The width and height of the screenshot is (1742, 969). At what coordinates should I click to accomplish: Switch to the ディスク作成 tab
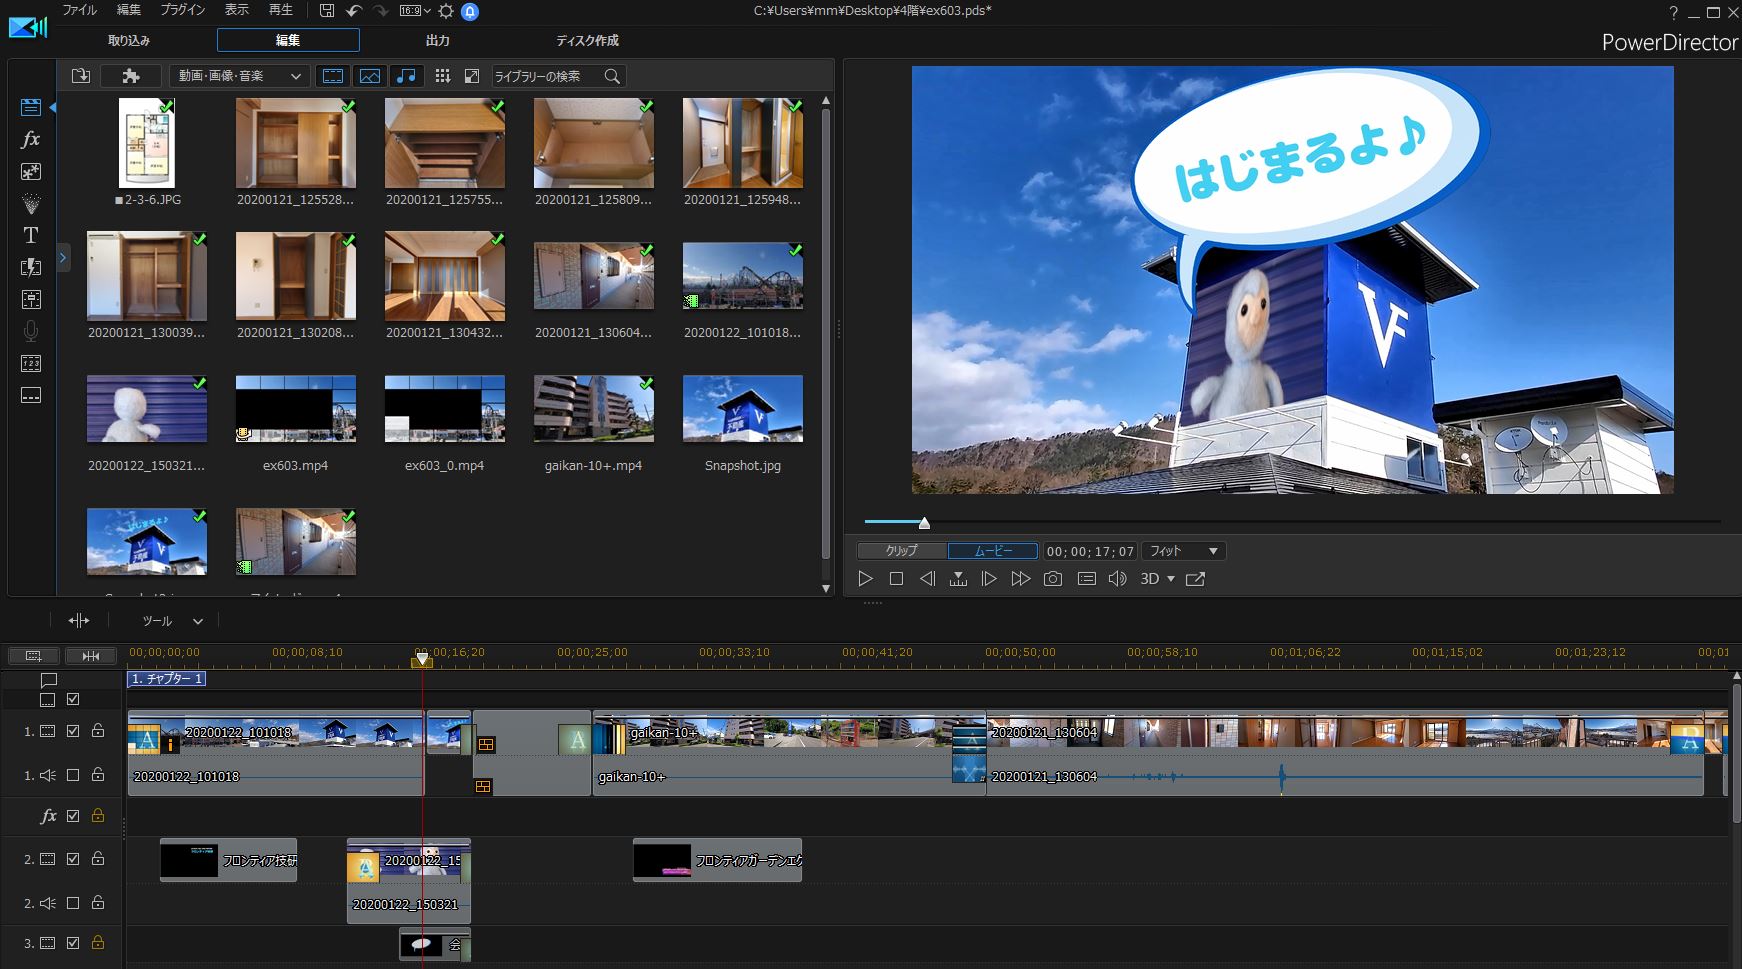(587, 41)
